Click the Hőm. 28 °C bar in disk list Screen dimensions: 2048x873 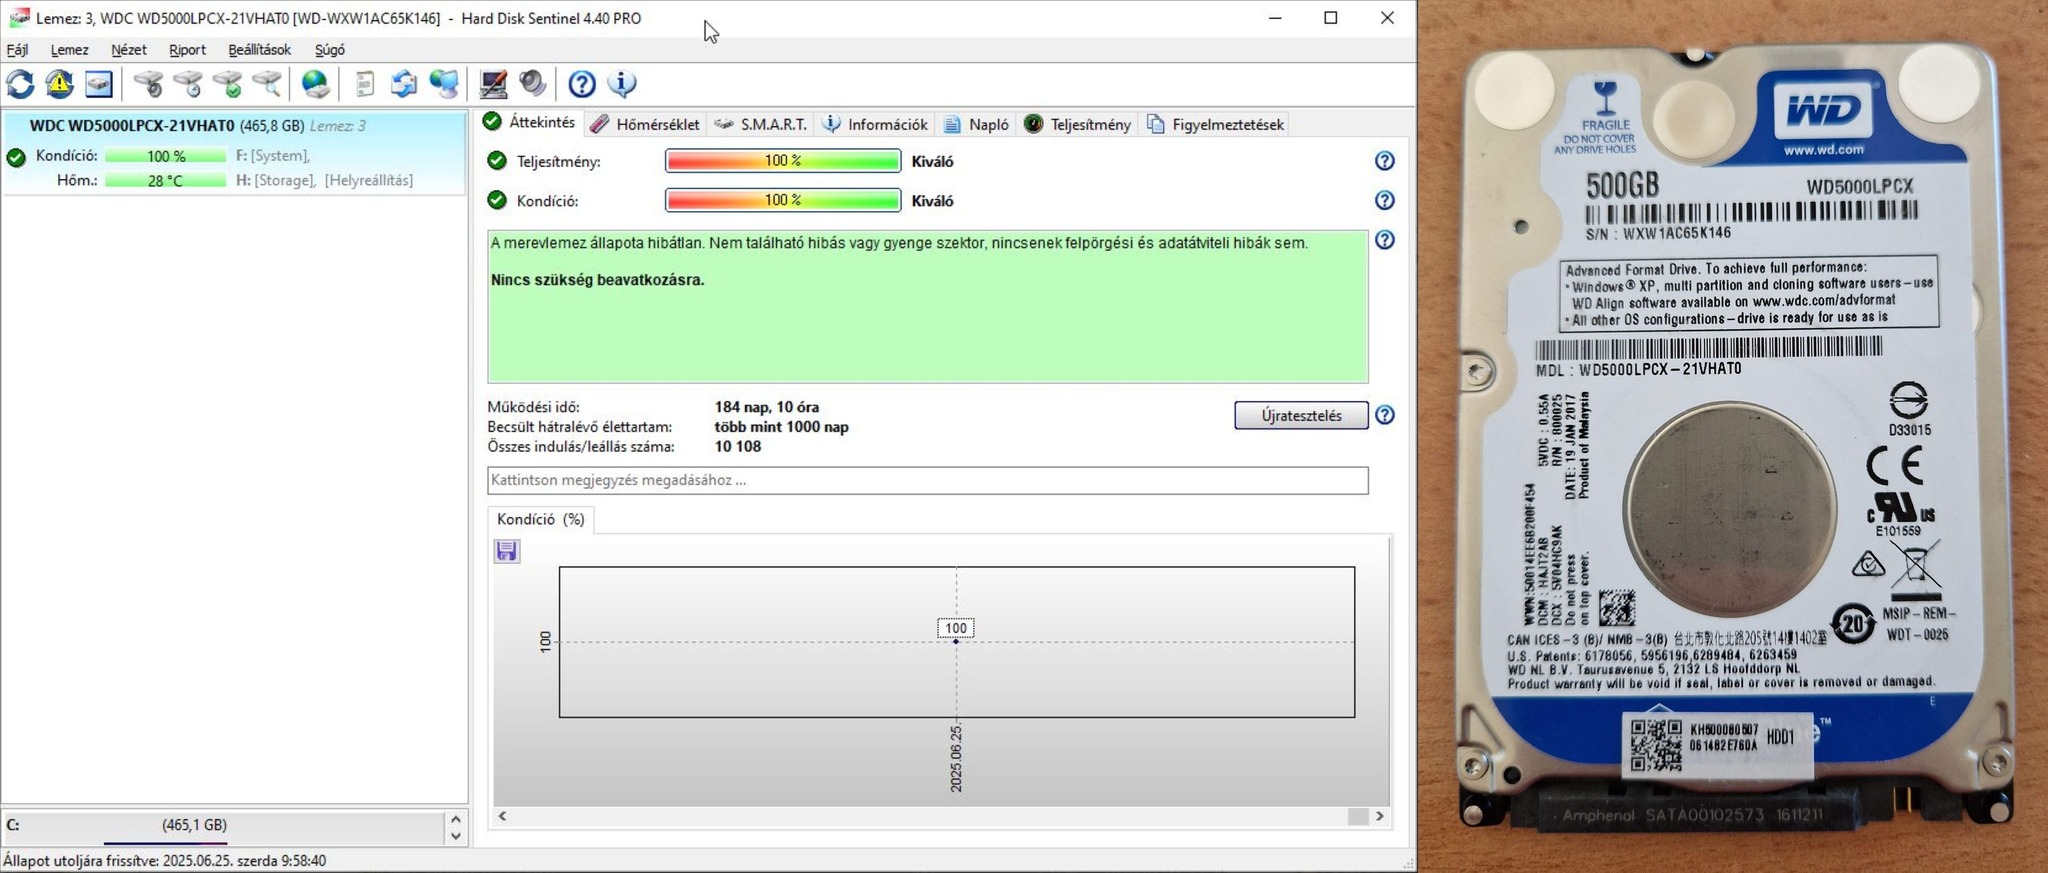[x=165, y=181]
